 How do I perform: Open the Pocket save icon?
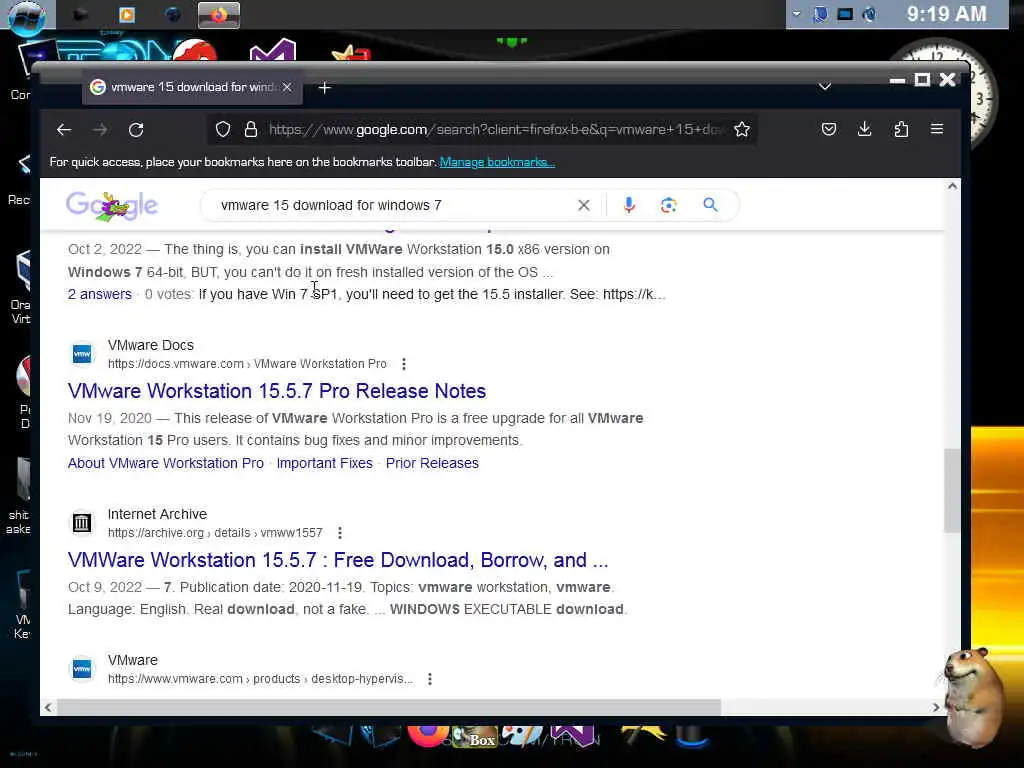[829, 129]
